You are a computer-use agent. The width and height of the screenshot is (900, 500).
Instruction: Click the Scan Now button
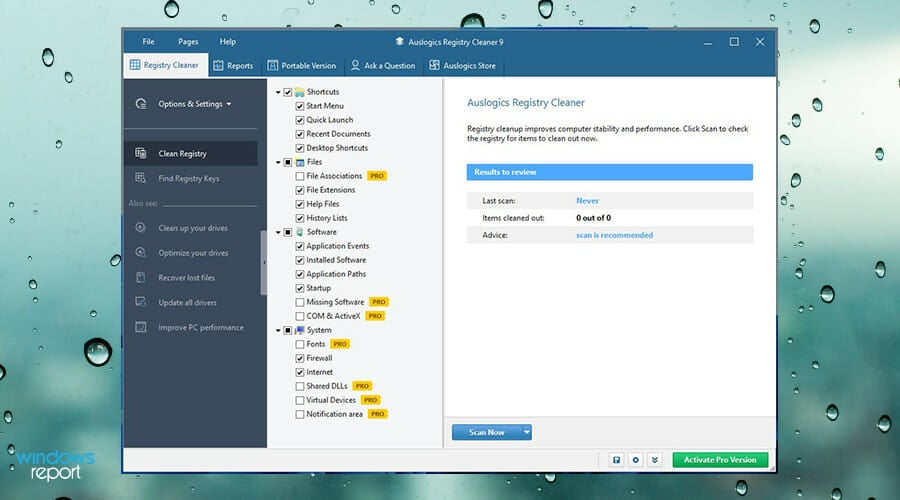[x=487, y=432]
